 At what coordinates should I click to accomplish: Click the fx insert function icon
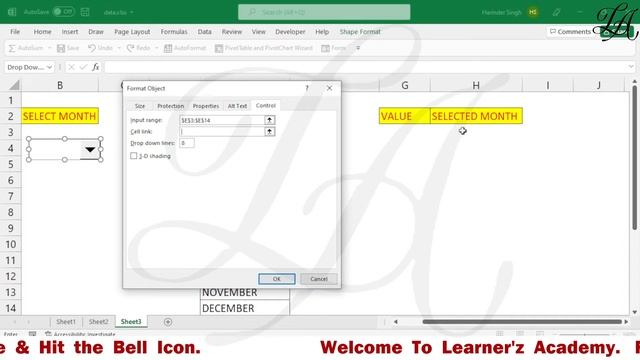[x=96, y=67]
